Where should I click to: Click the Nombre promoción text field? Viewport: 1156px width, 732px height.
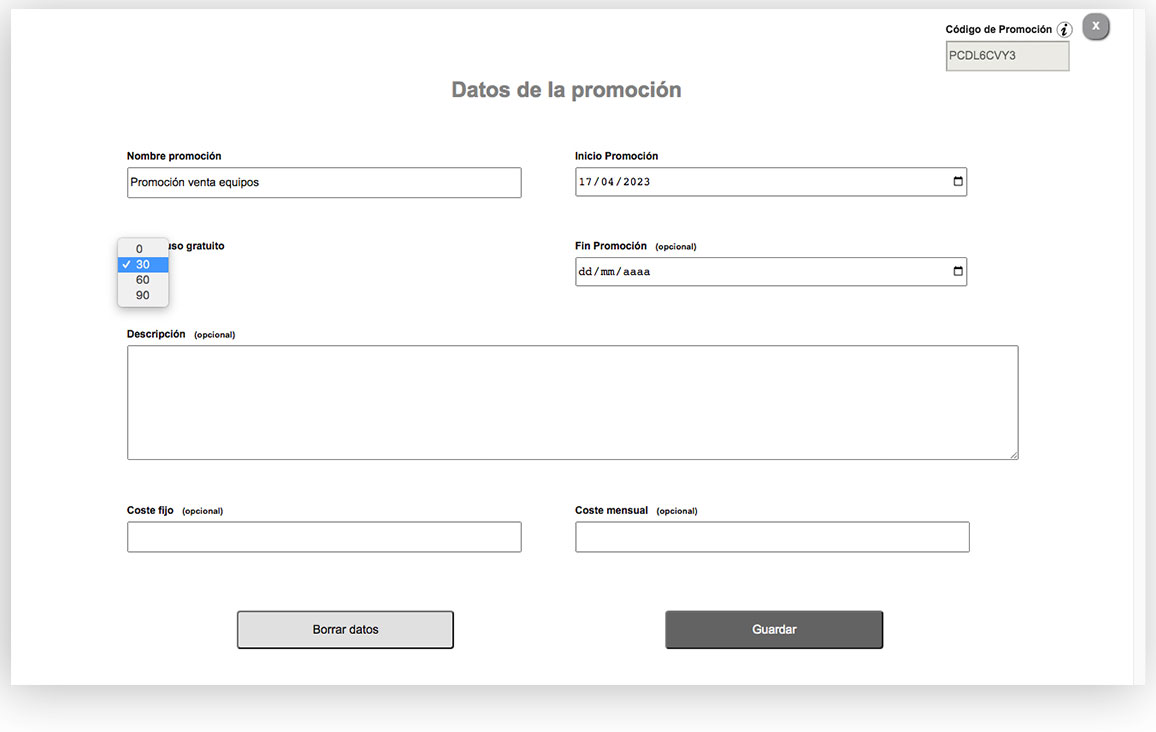point(324,183)
